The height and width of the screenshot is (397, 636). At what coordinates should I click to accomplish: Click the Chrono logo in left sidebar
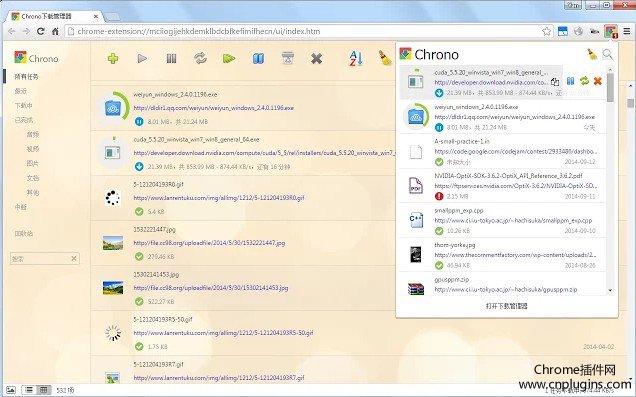pos(37,58)
